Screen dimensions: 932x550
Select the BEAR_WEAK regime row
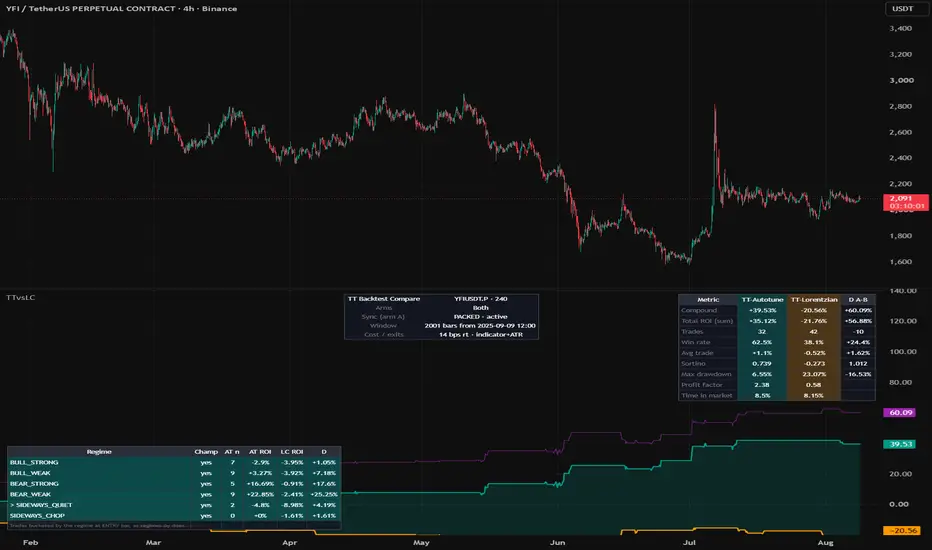[174, 494]
